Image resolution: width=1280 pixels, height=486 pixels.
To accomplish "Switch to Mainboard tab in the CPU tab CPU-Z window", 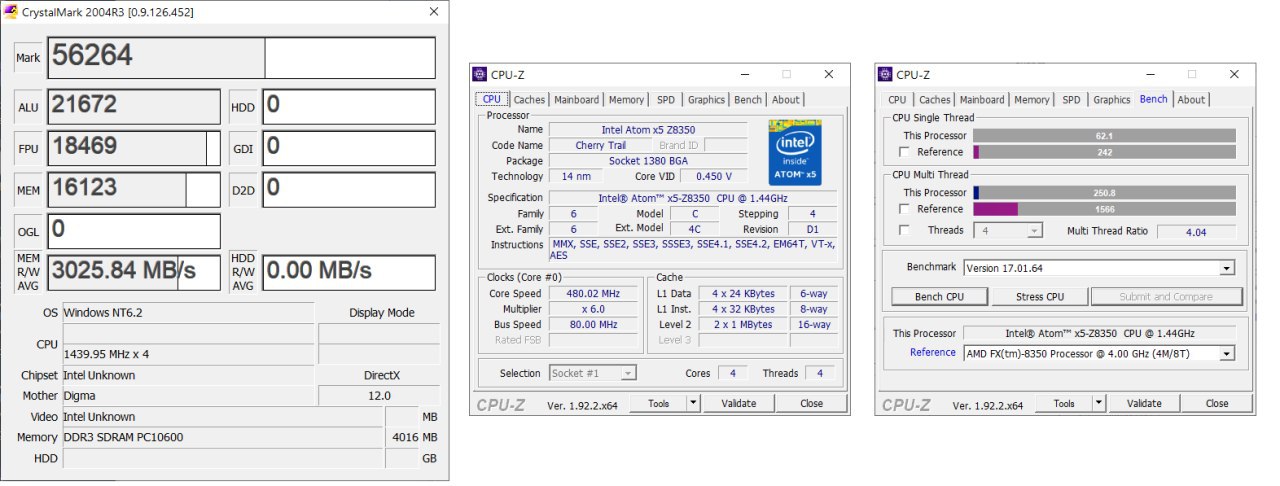I will click(576, 100).
